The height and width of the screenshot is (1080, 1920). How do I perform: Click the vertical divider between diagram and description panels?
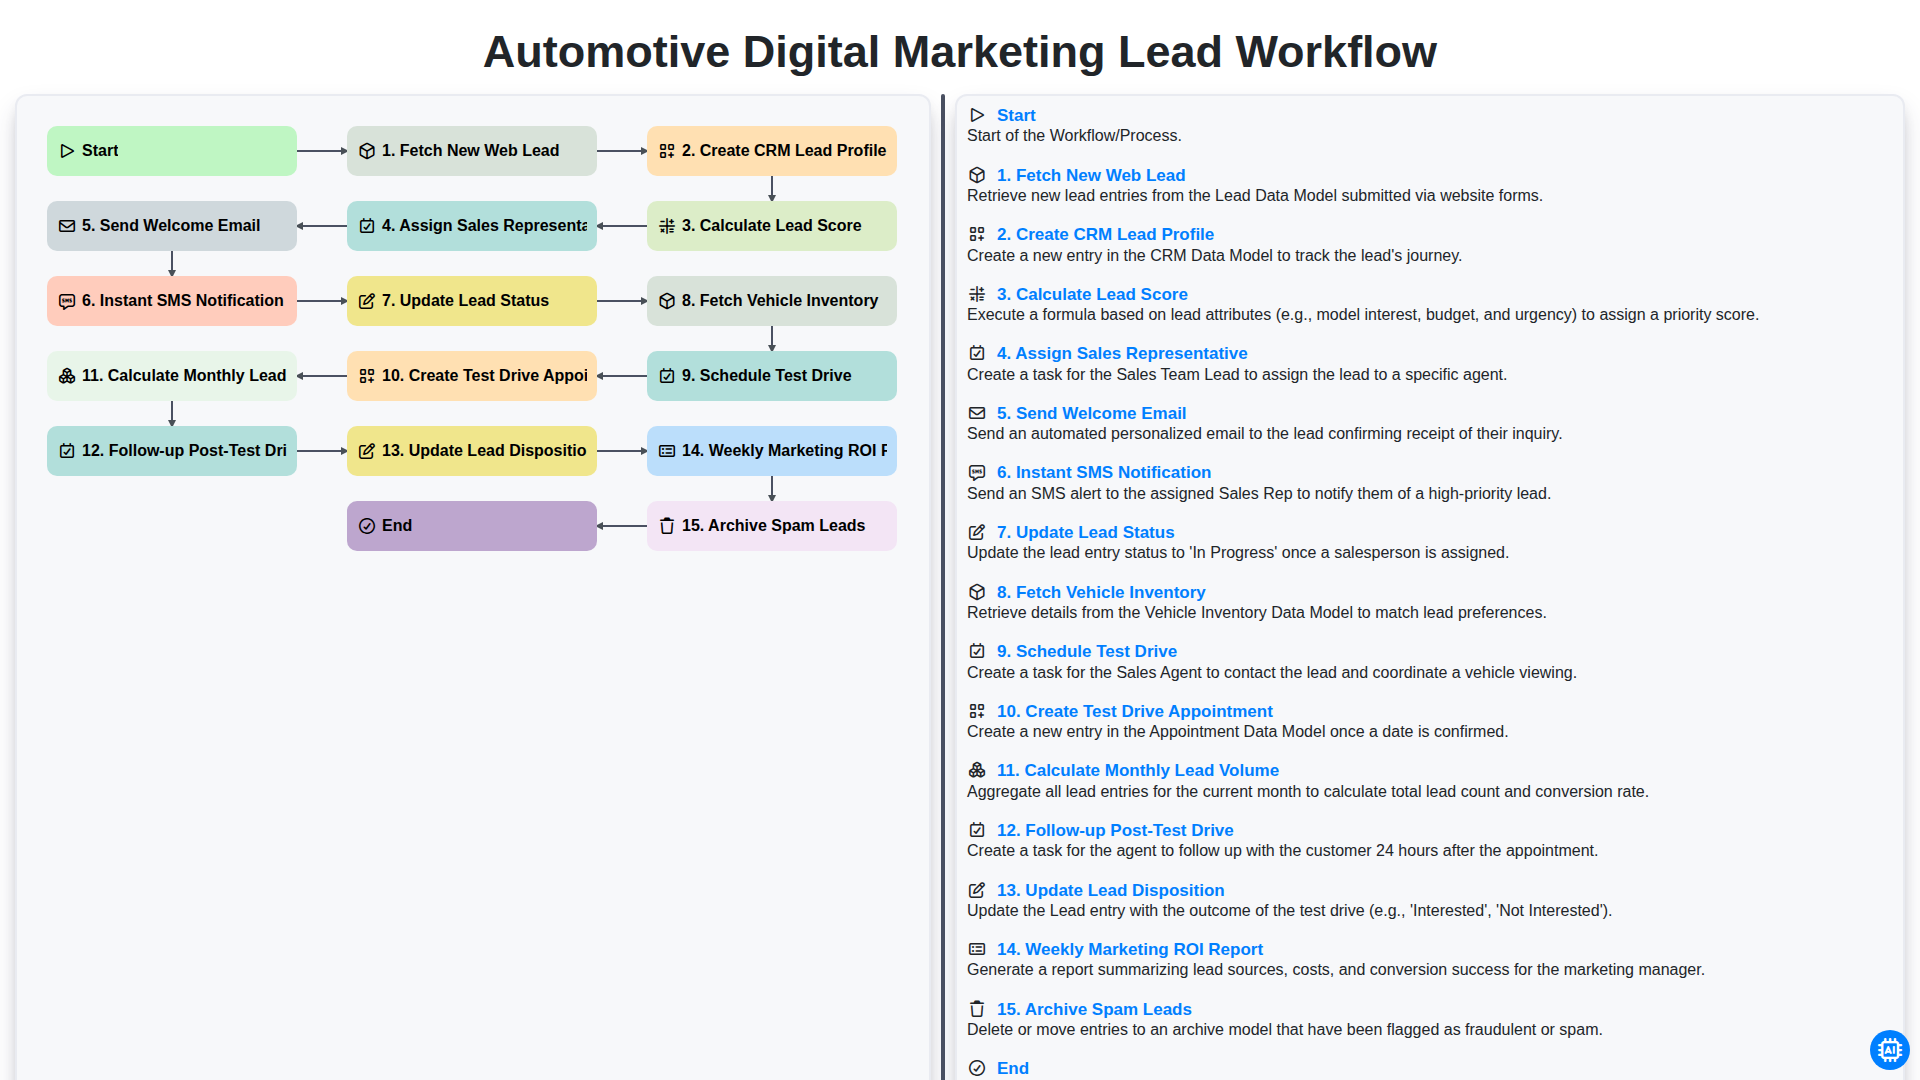[943, 587]
